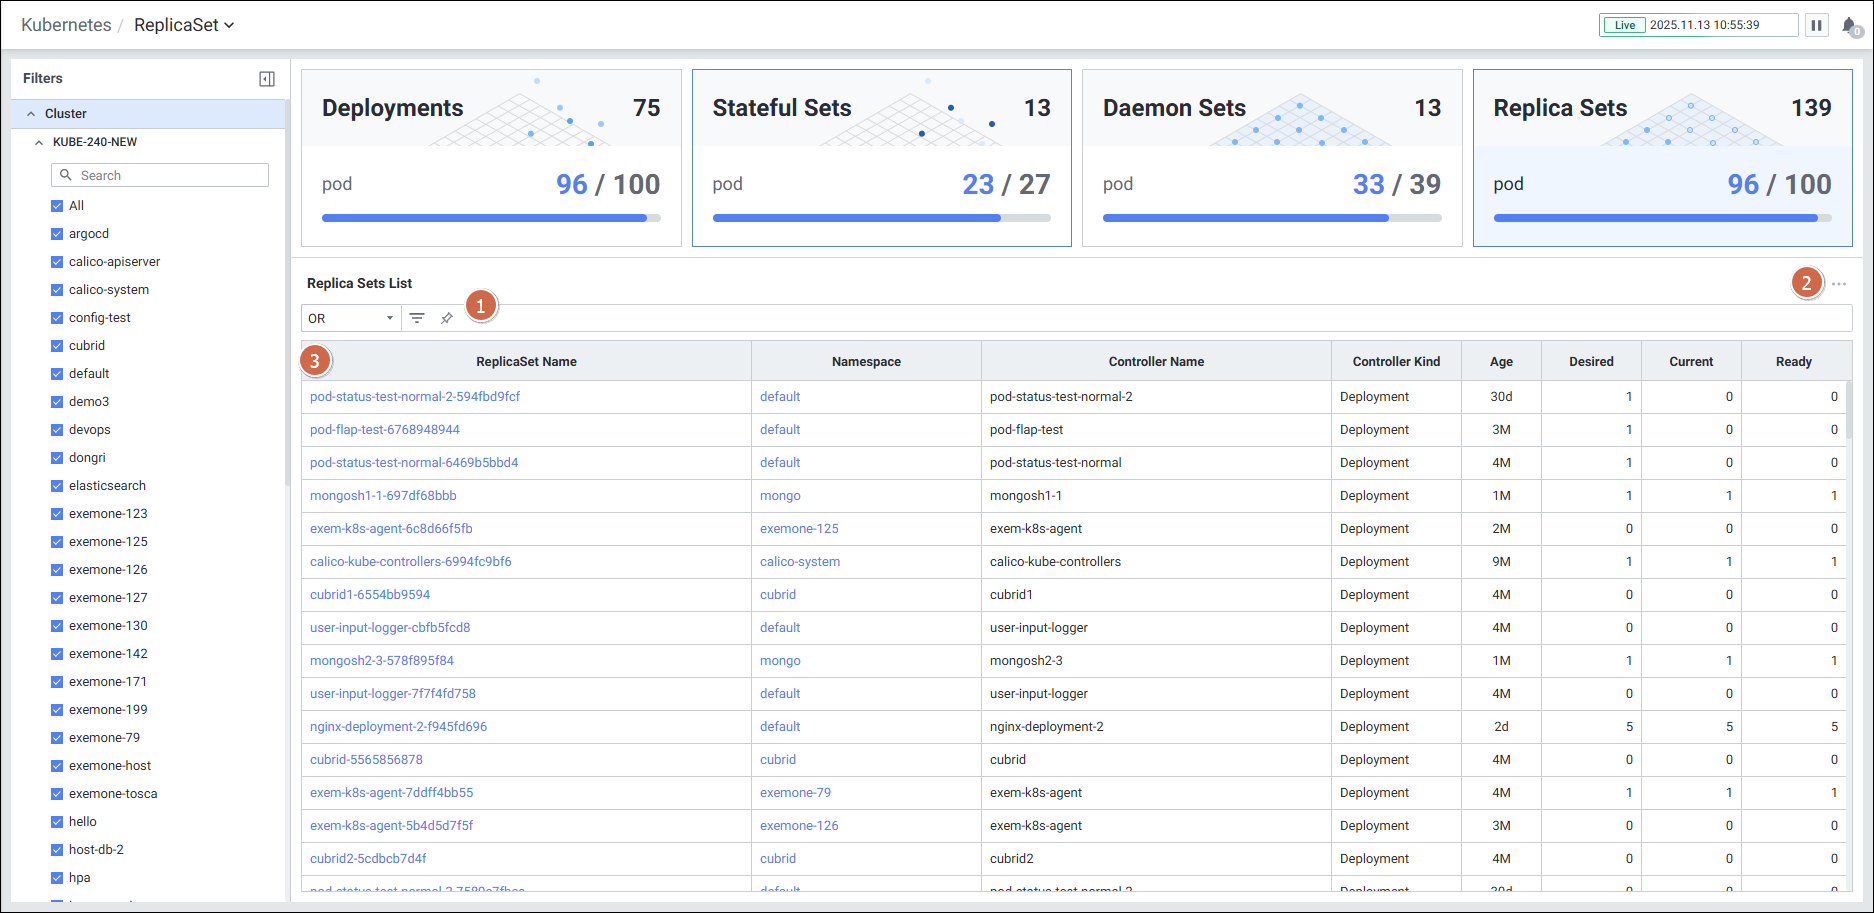The image size is (1874, 913).
Task: Click the search magnifier icon in Filters
Action: (66, 175)
